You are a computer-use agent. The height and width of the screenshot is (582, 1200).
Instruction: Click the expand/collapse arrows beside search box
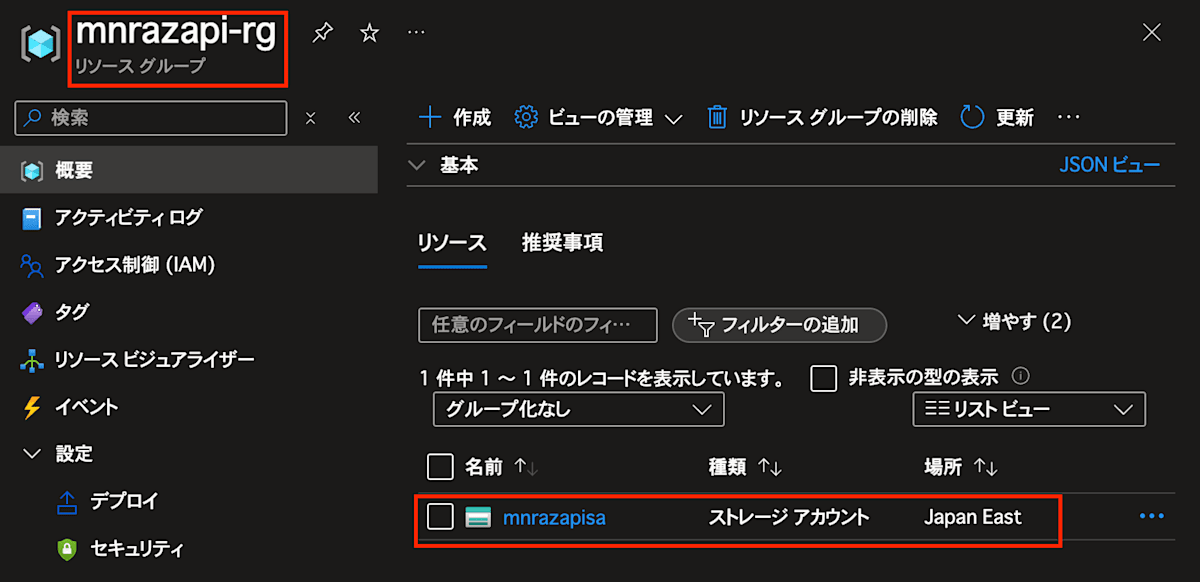[x=310, y=118]
